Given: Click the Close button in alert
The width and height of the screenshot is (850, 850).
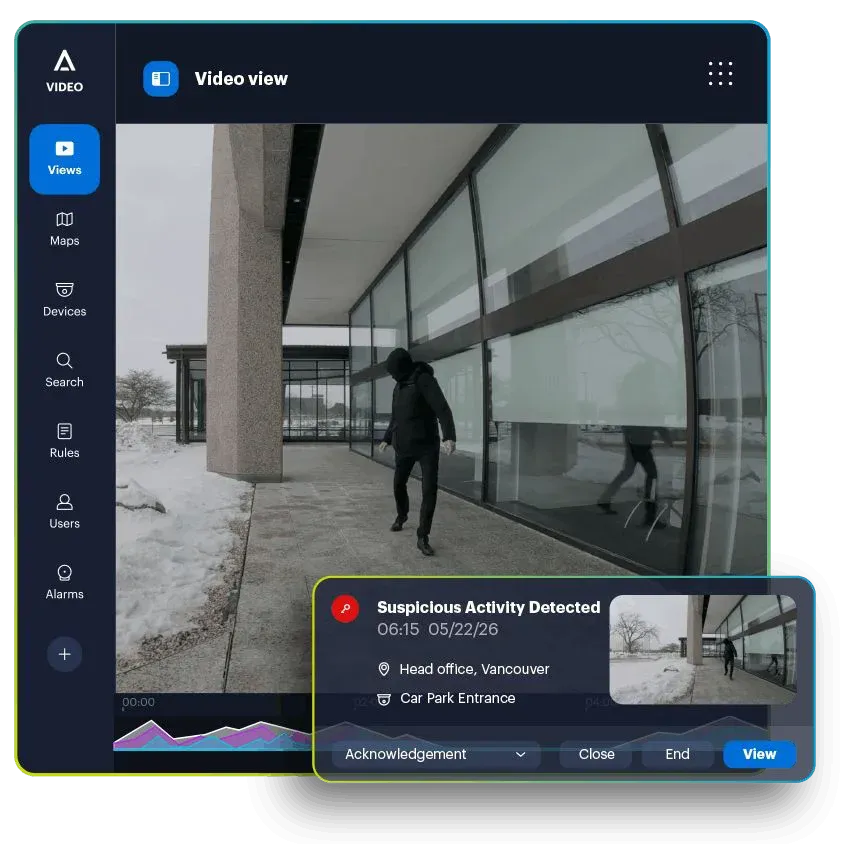Looking at the screenshot, I should click(x=596, y=755).
